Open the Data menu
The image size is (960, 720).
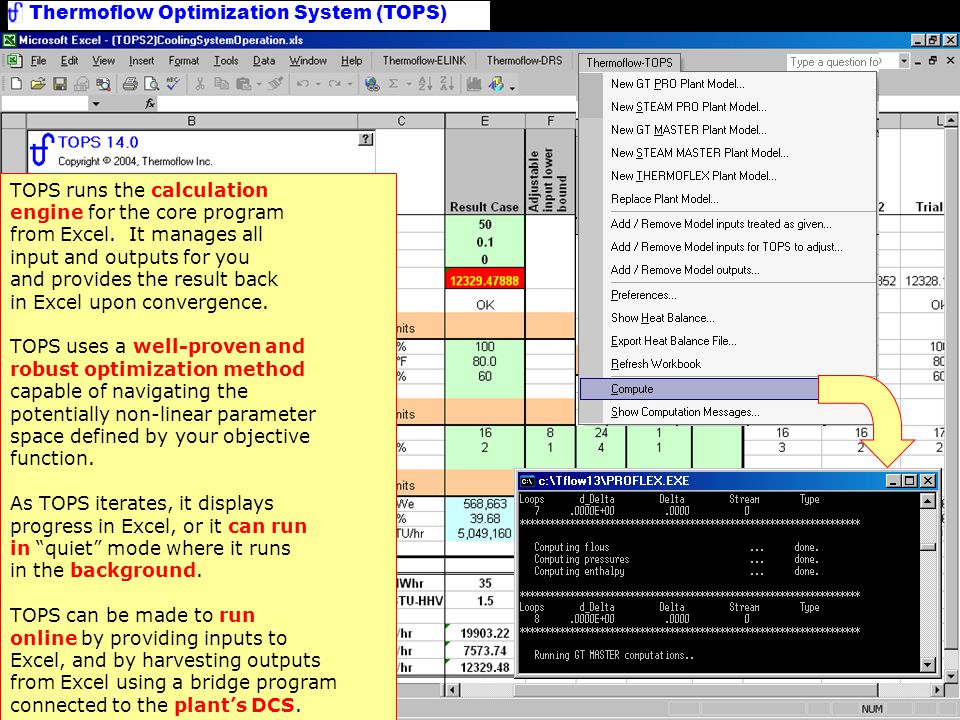point(264,61)
